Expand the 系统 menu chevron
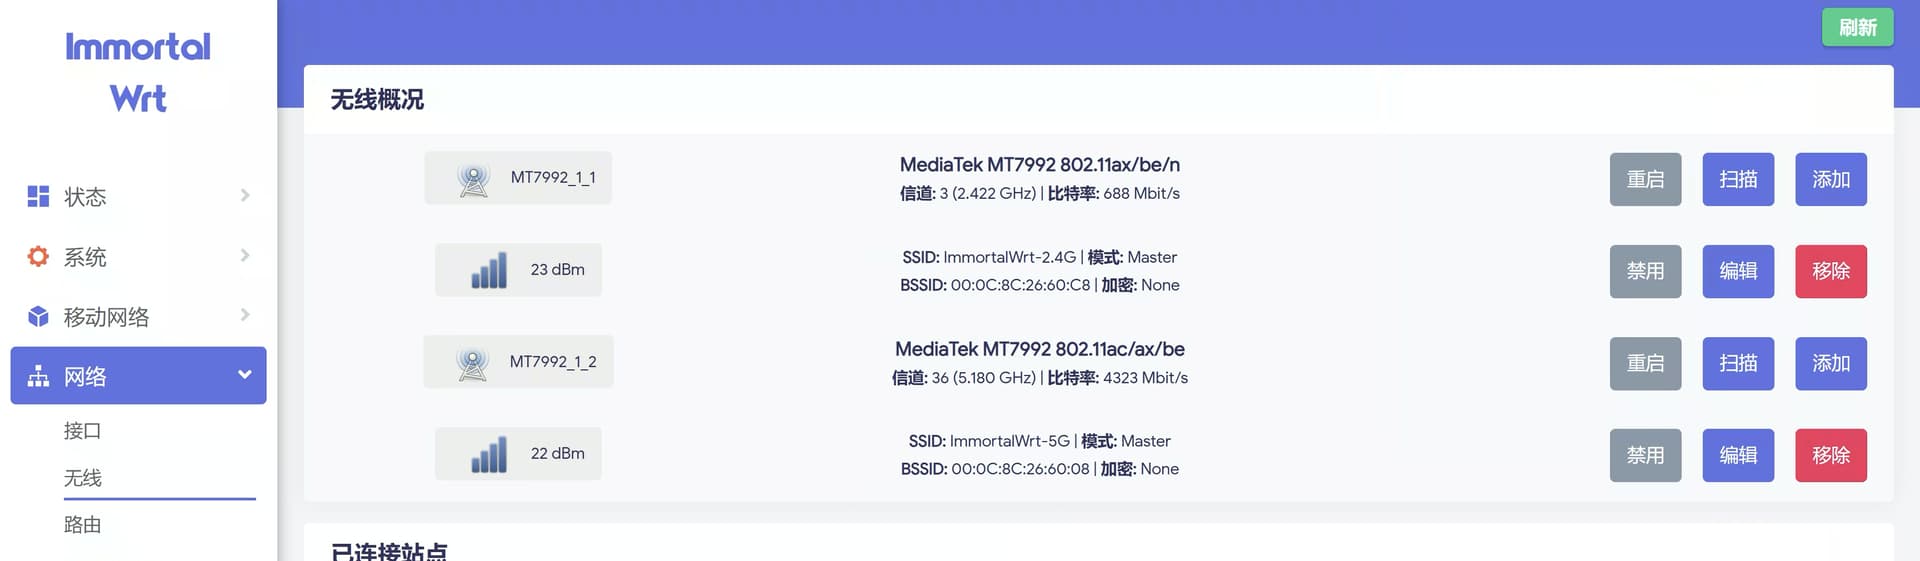Screen dimensions: 1920x561 245,255
